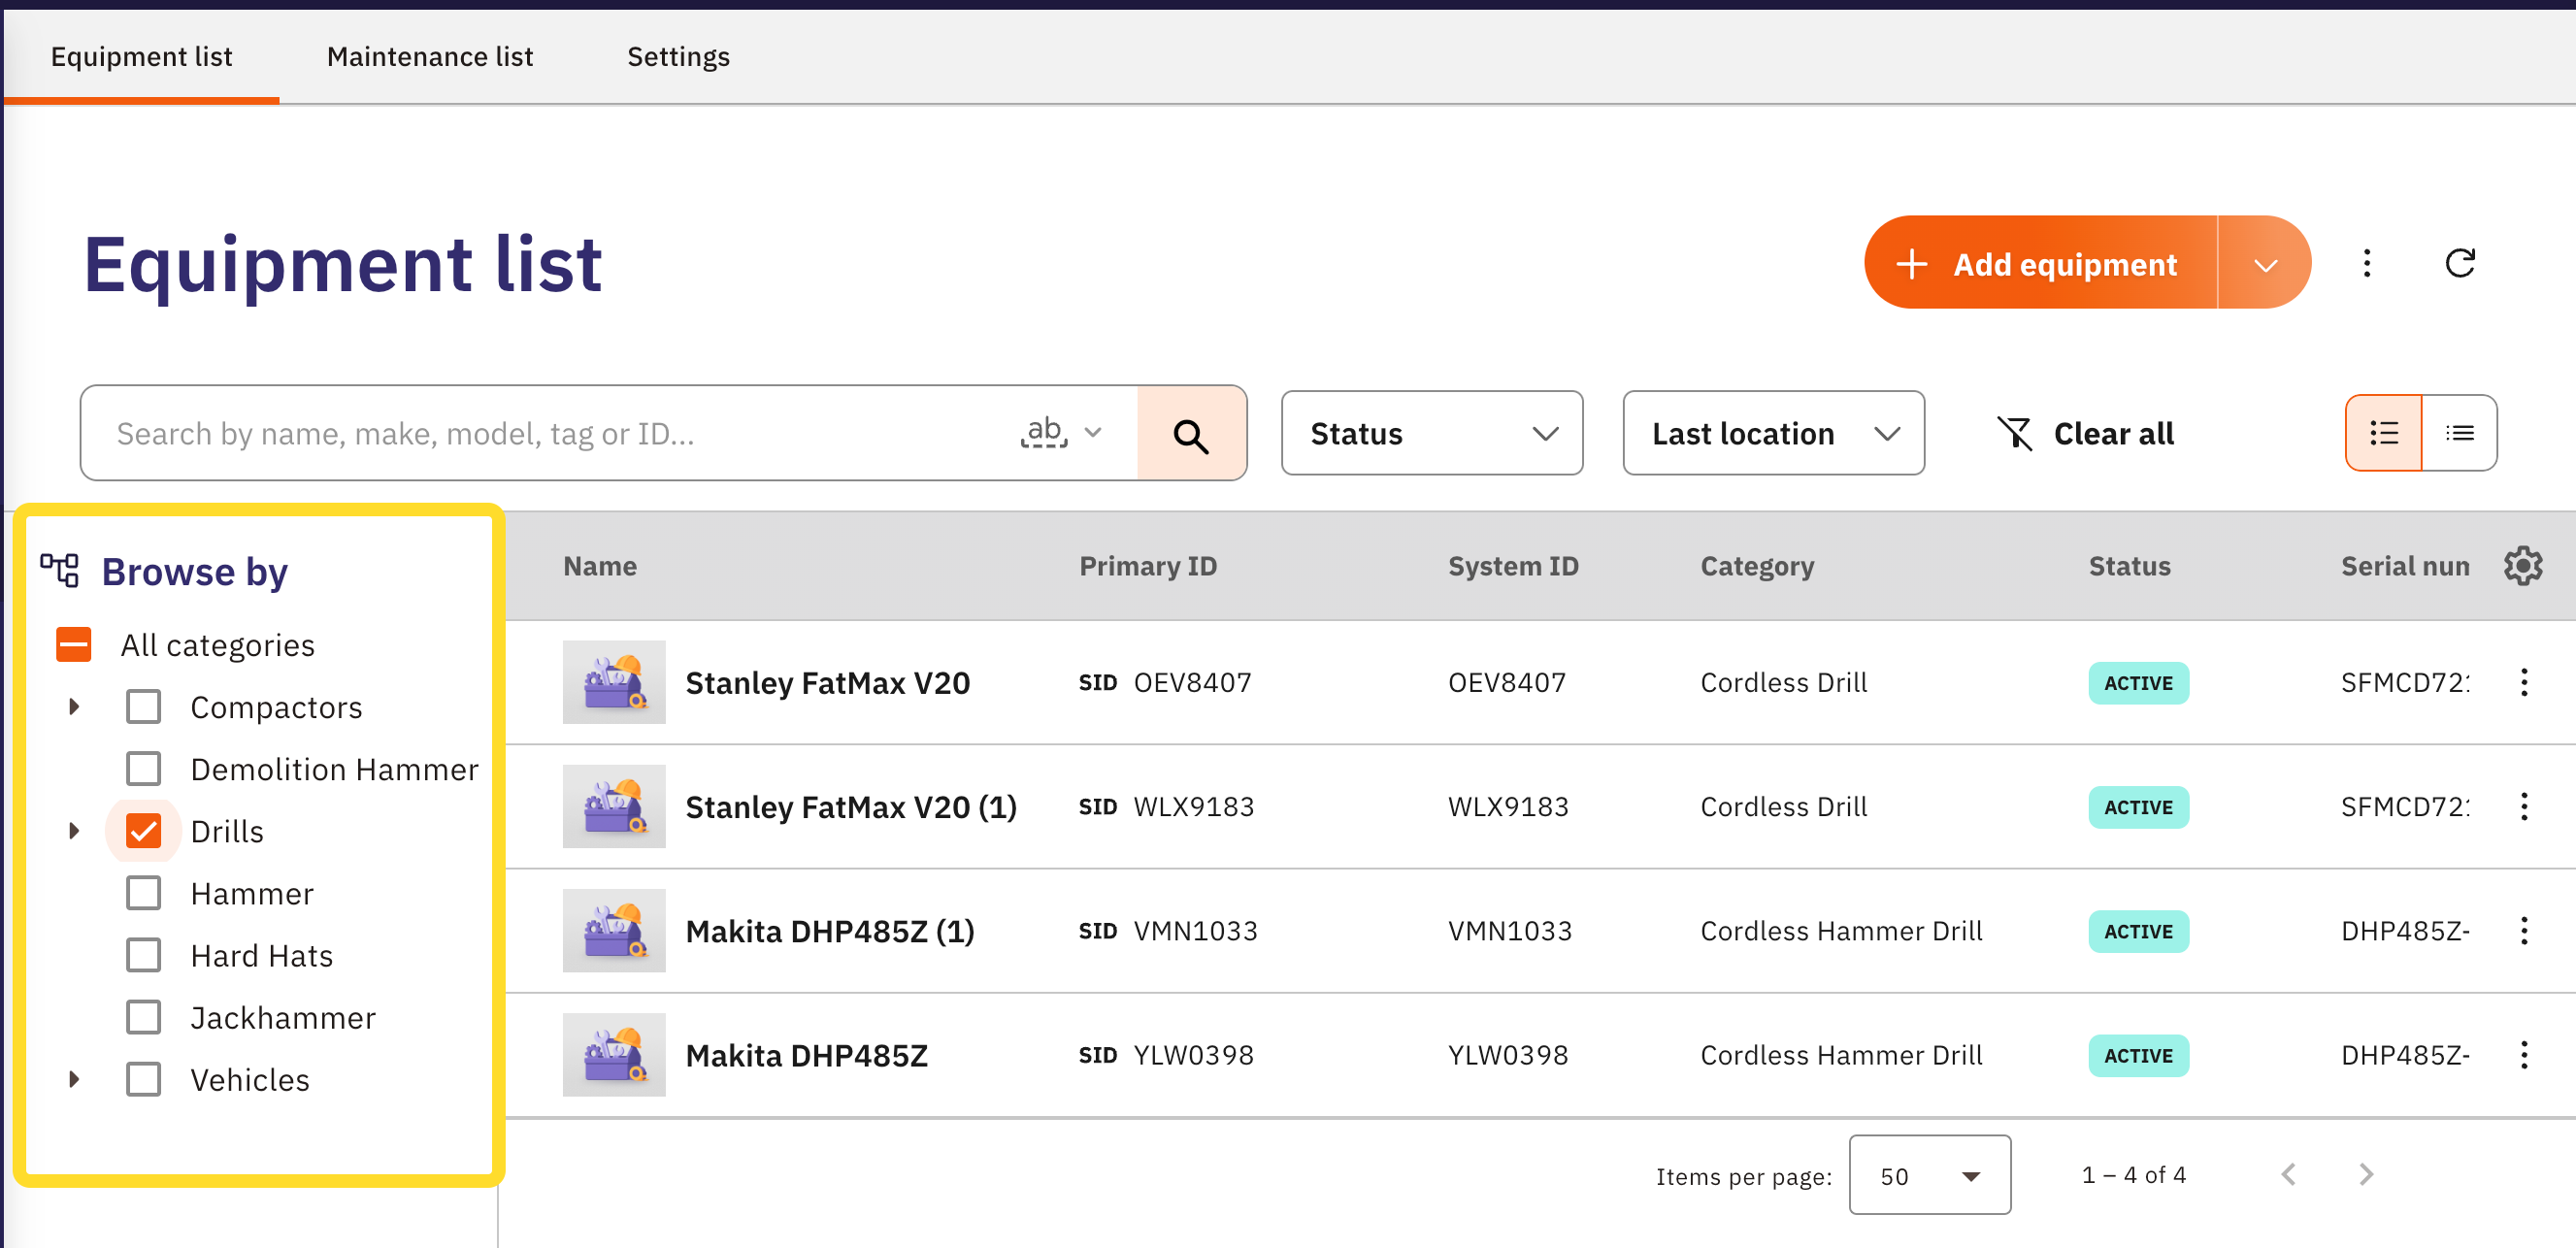This screenshot has width=2576, height=1248.
Task: Click the 1 – 4 of 4 range label
Action: point(2134,1175)
